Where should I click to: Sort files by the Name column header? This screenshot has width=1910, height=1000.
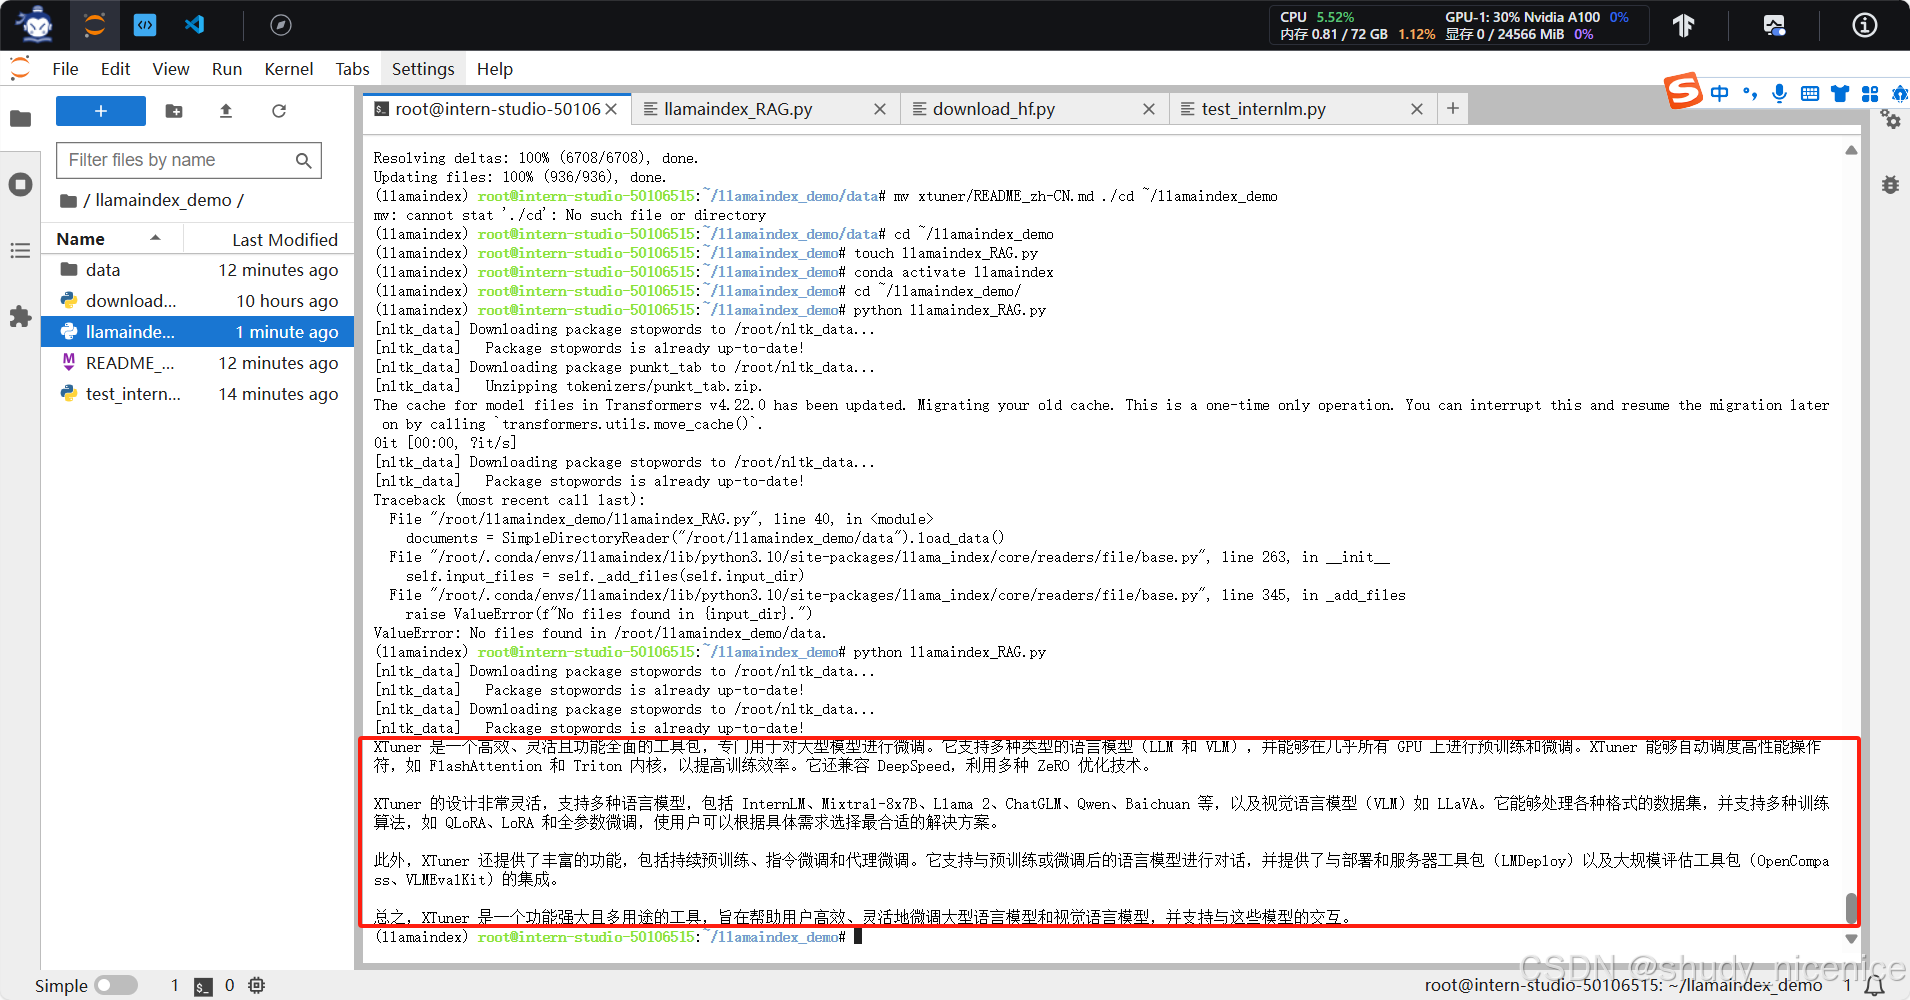(x=82, y=239)
